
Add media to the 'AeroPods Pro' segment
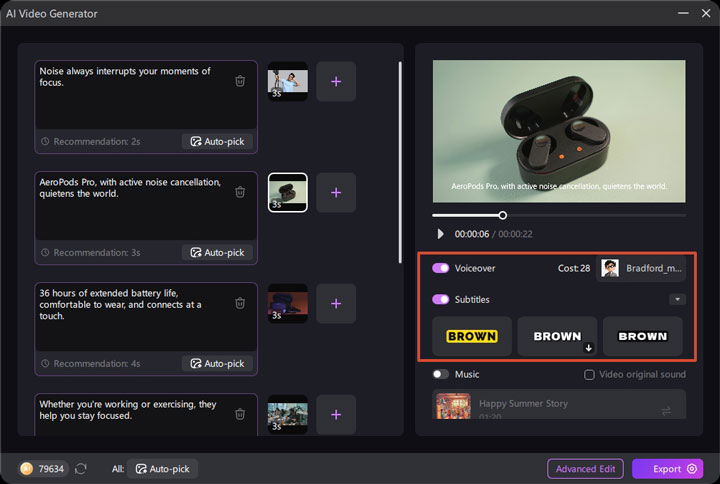(336, 192)
